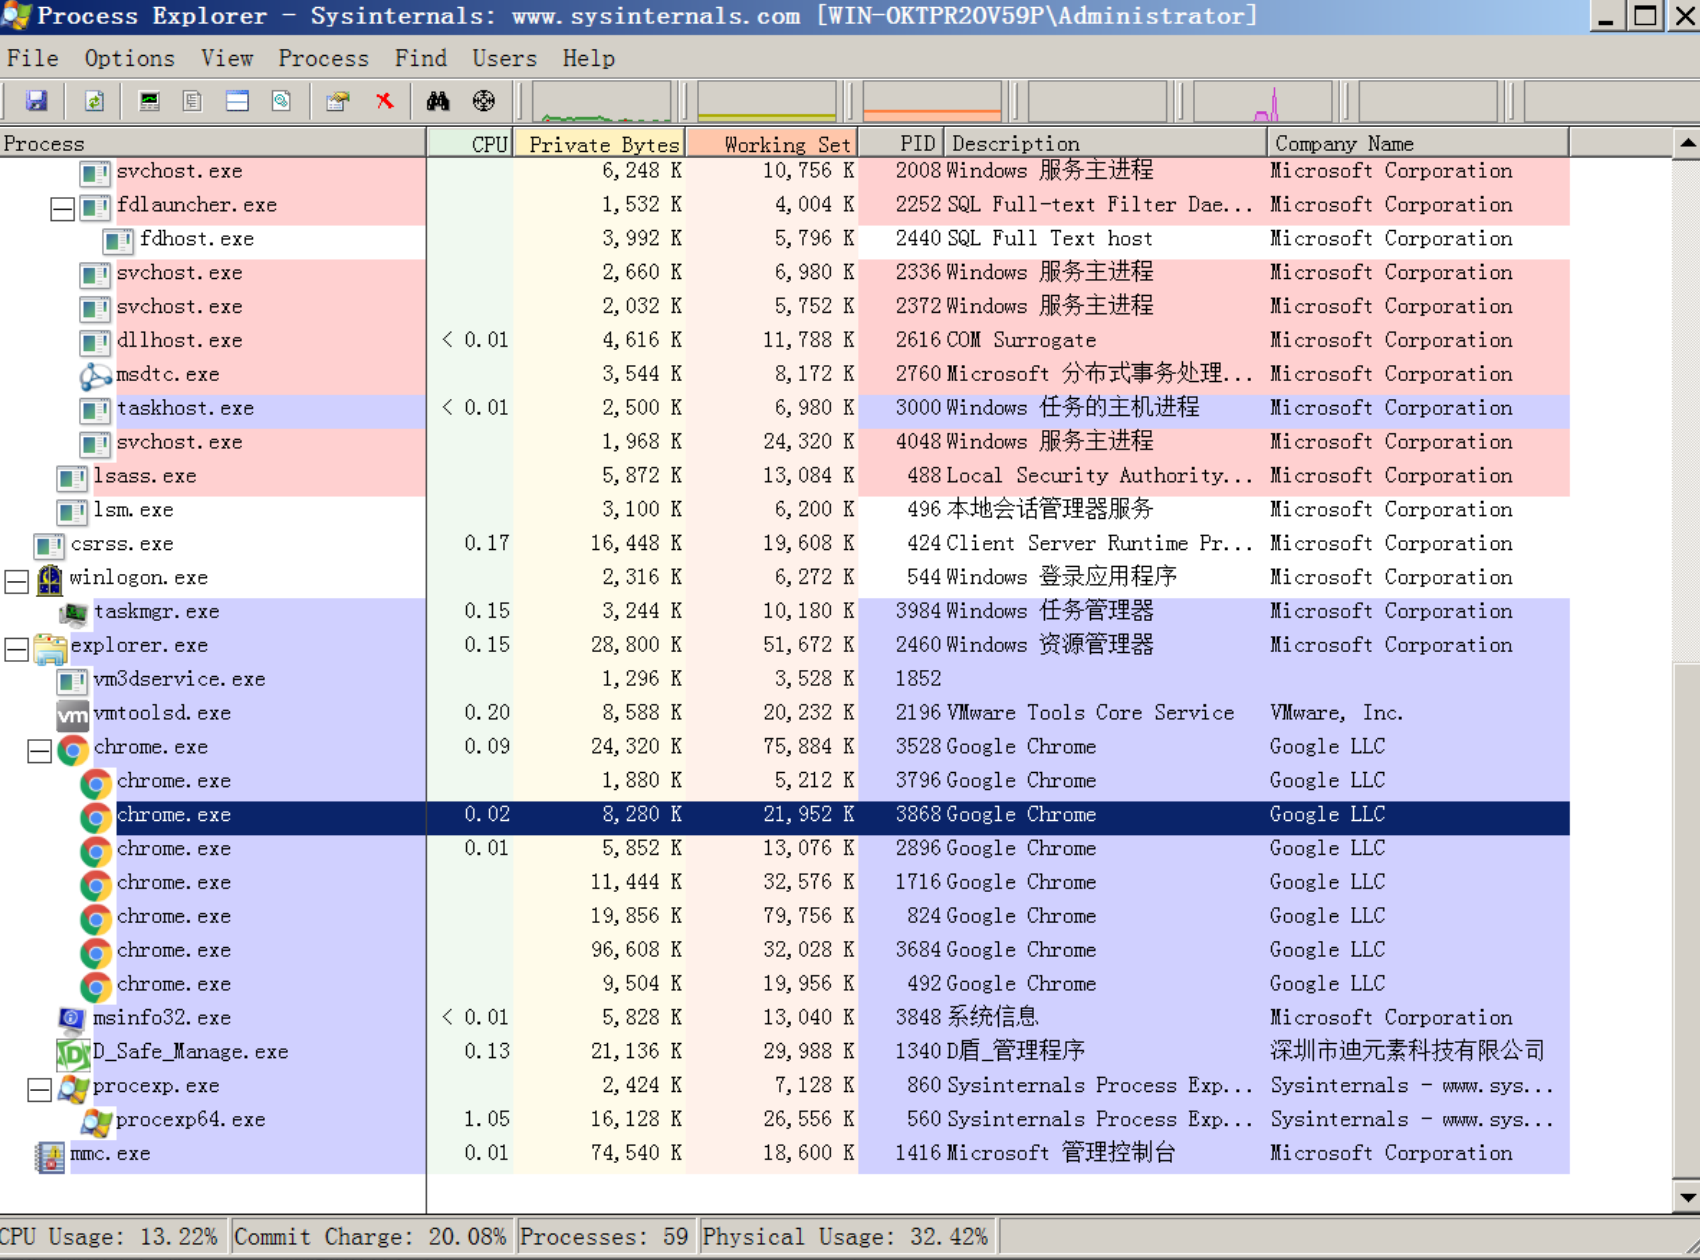Click the D_Safe_Manage.exe green icon
The height and width of the screenshot is (1260, 1700).
72,1053
